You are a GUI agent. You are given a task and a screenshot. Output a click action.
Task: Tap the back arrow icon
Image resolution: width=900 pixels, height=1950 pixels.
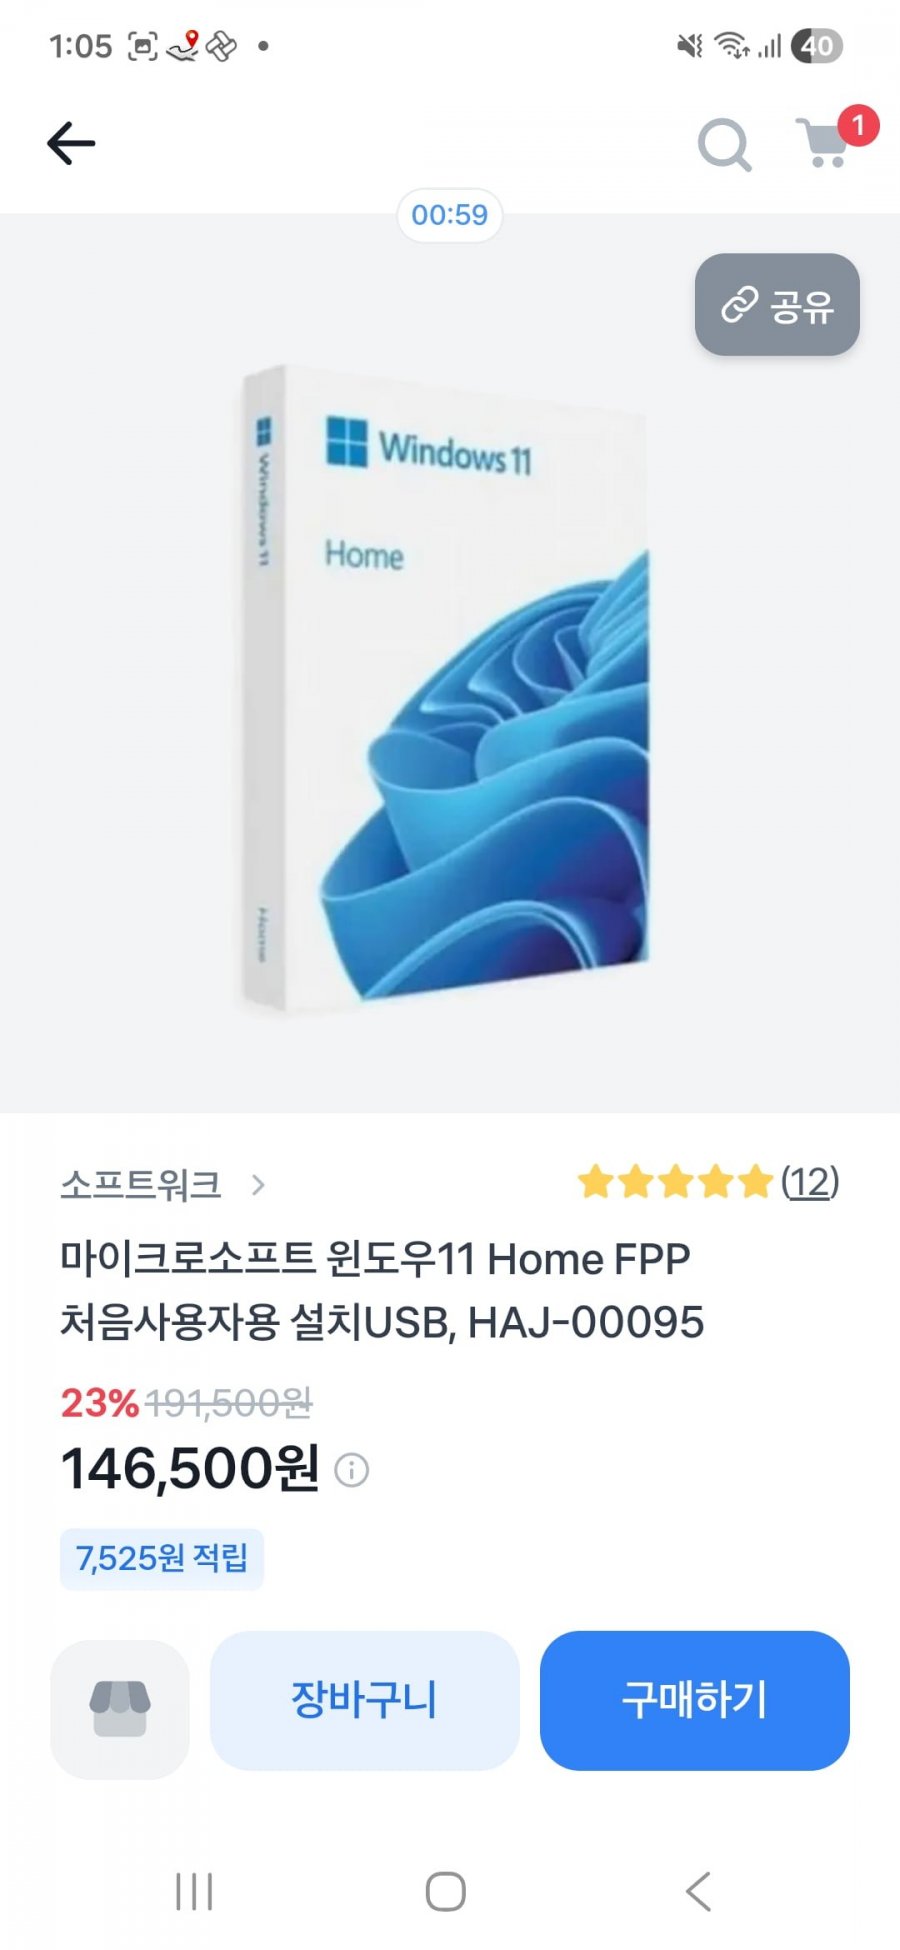(71, 143)
